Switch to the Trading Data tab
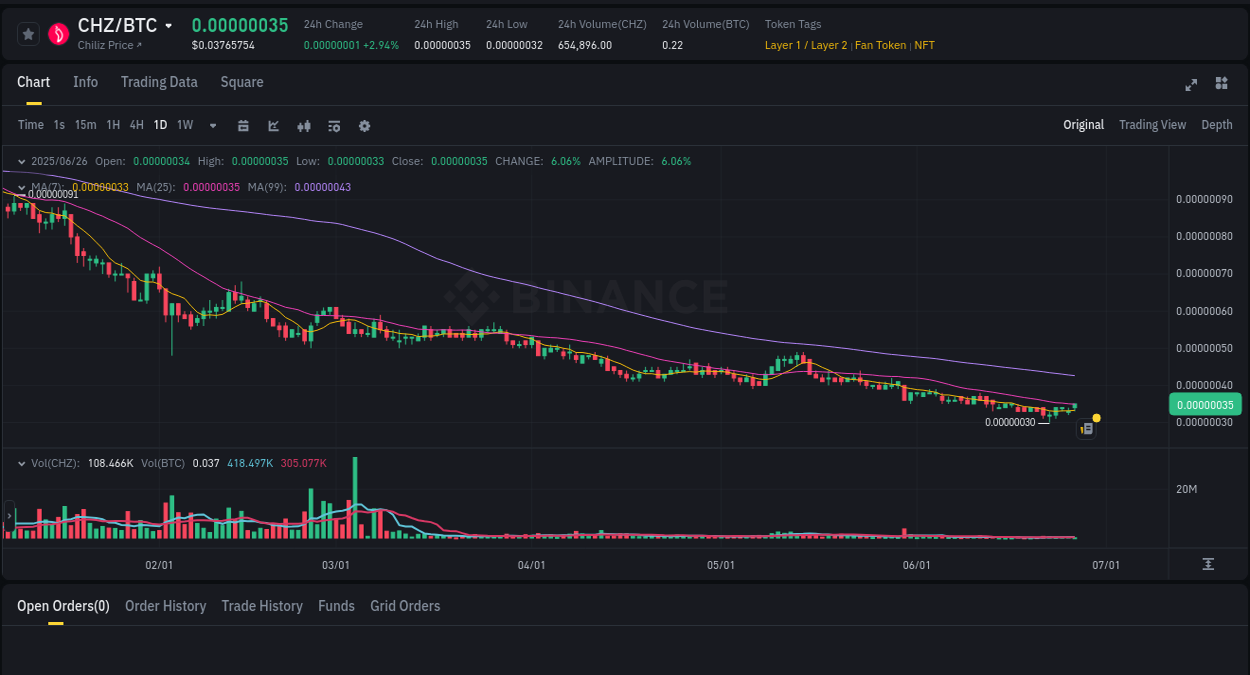The height and width of the screenshot is (675, 1250). point(159,82)
